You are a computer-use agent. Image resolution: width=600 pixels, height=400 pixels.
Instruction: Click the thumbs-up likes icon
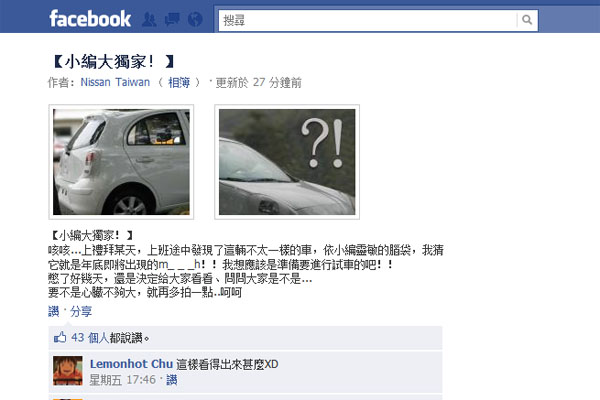pyautogui.click(x=60, y=337)
